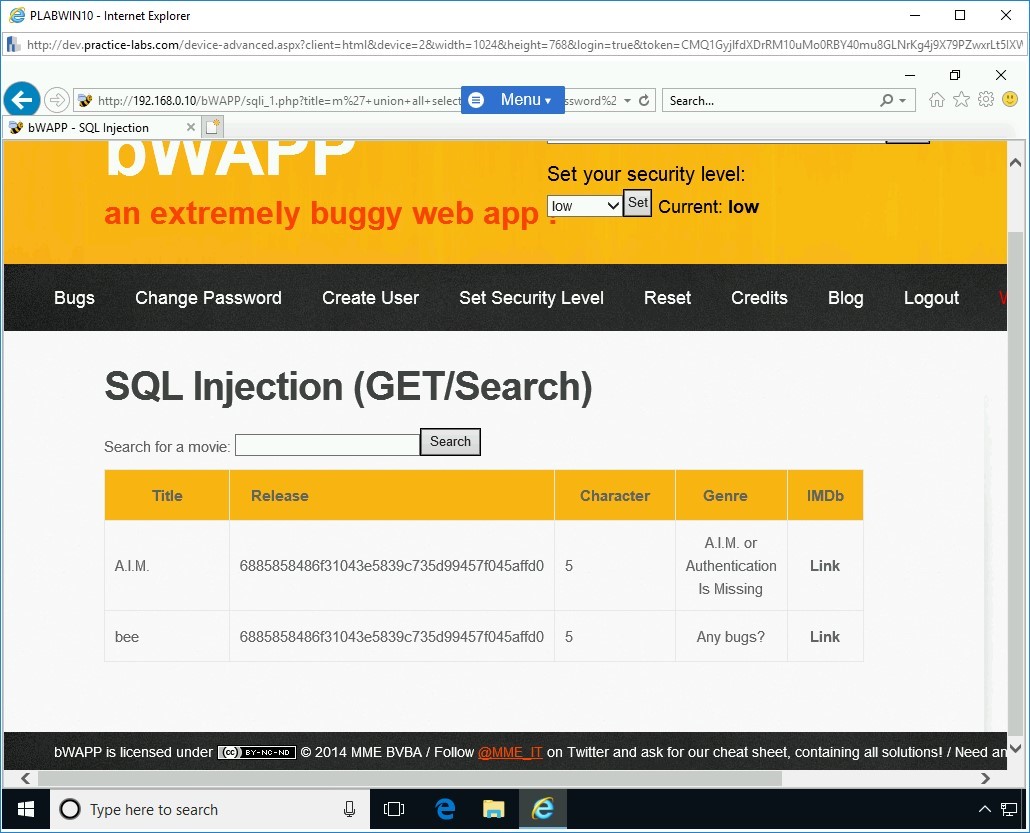Click the Search for a movie field
1030x833 pixels.
(327, 445)
